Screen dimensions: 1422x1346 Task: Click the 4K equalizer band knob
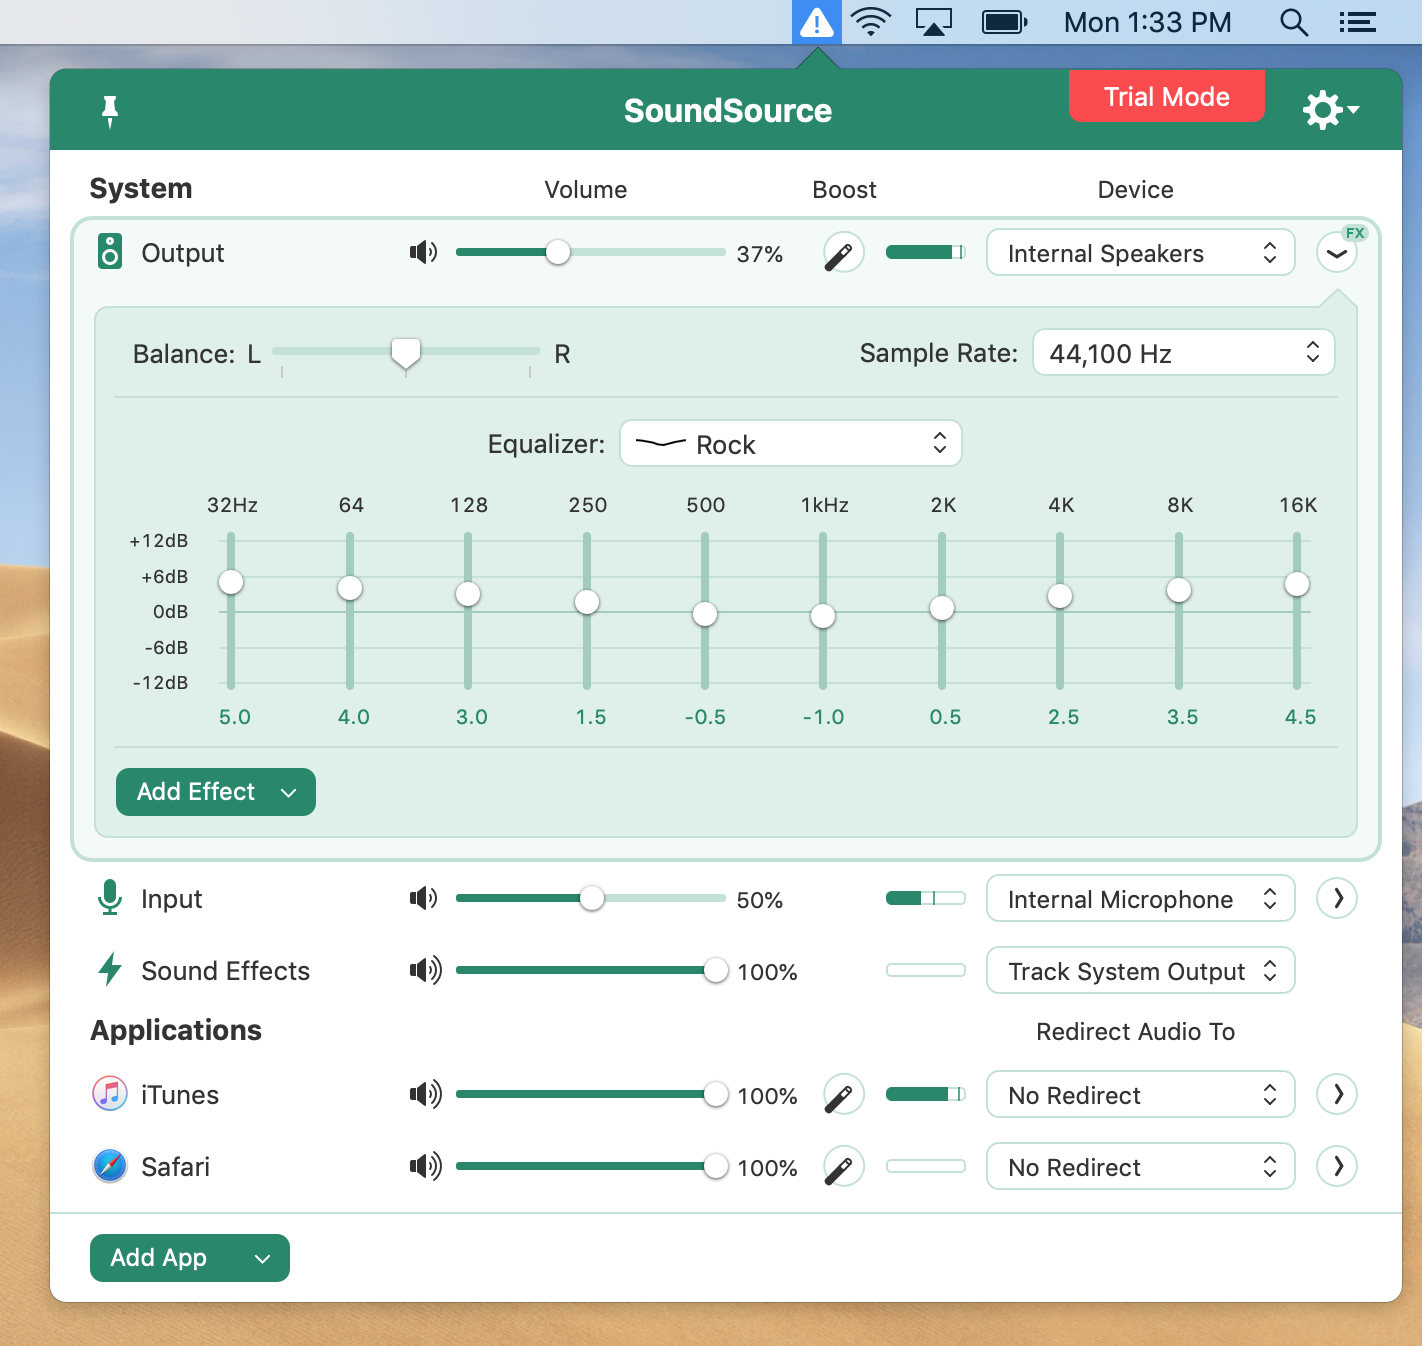click(1060, 596)
